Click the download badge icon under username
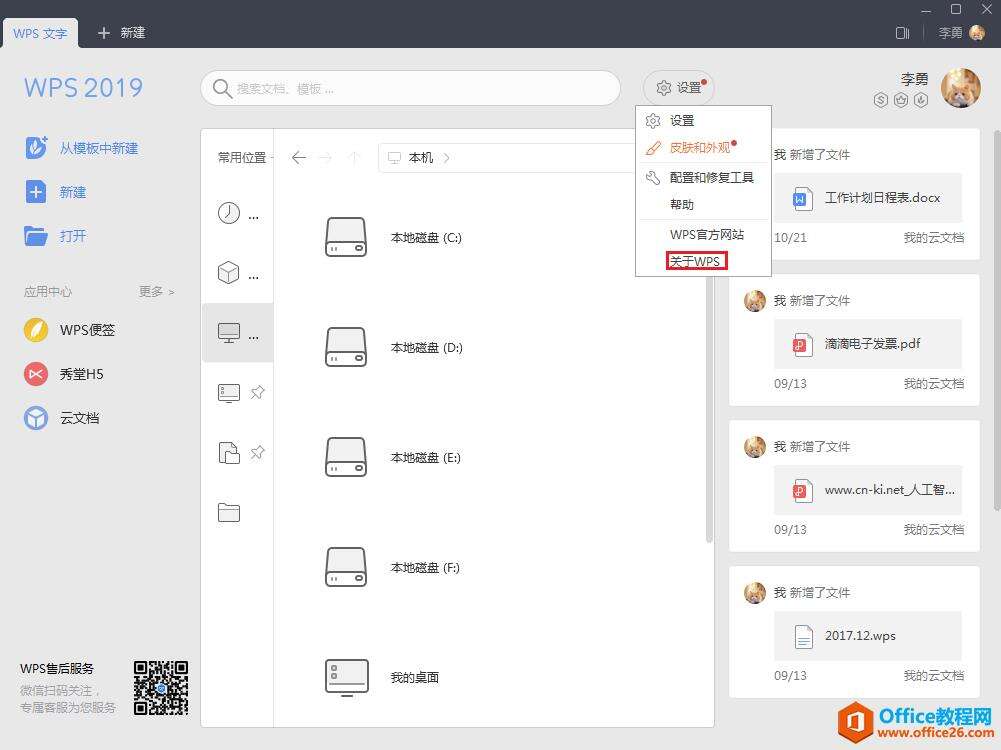Viewport: 1001px width, 750px height. pyautogui.click(x=921, y=100)
